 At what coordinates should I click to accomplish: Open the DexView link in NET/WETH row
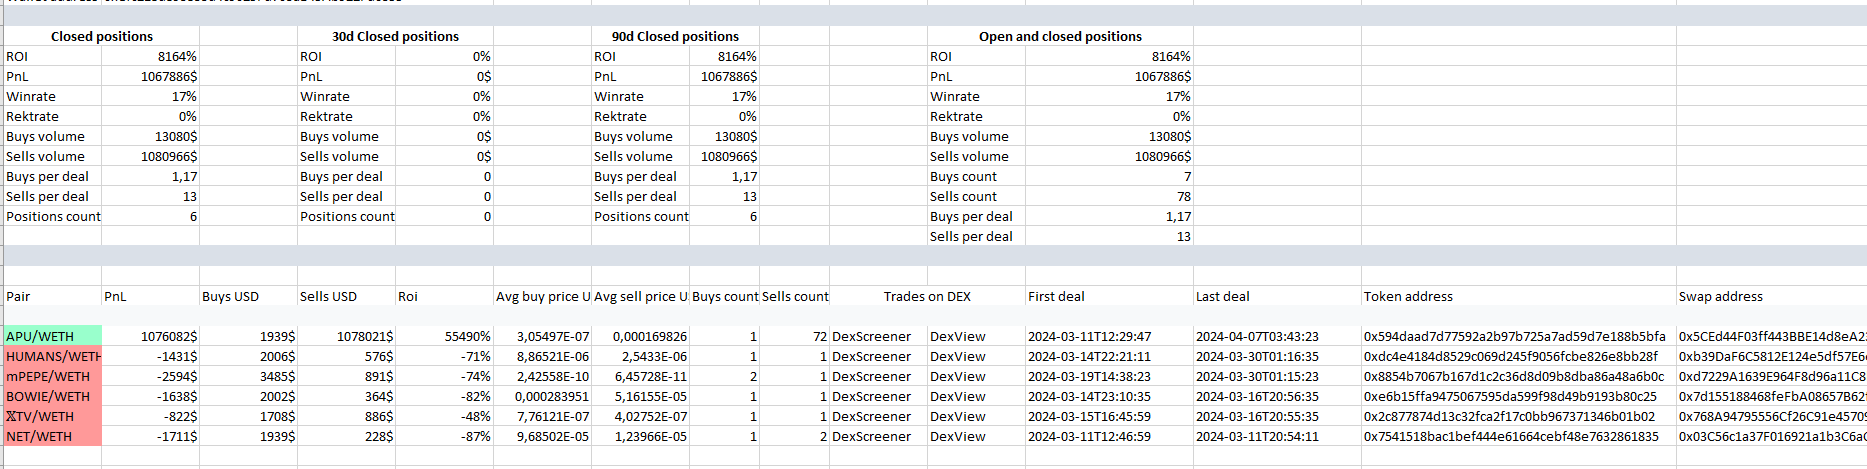[957, 437]
